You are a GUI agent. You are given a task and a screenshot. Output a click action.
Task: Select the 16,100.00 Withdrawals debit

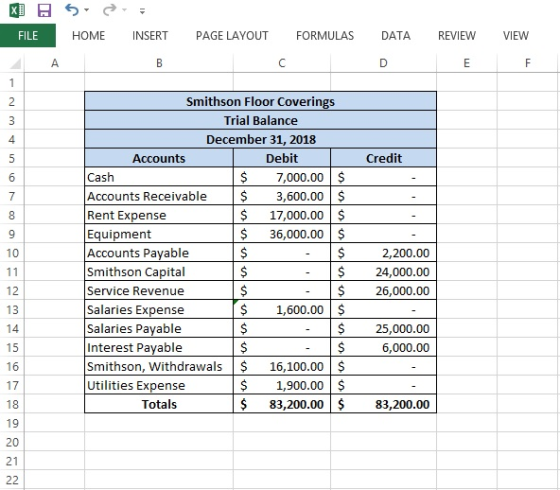click(282, 366)
